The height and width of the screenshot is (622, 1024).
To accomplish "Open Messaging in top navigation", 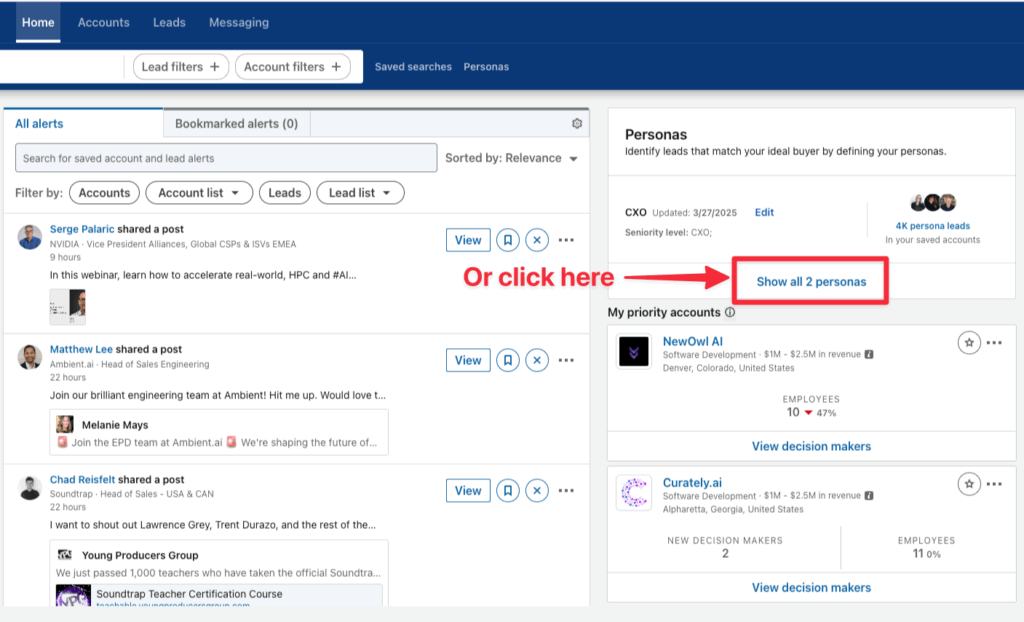I will click(239, 22).
